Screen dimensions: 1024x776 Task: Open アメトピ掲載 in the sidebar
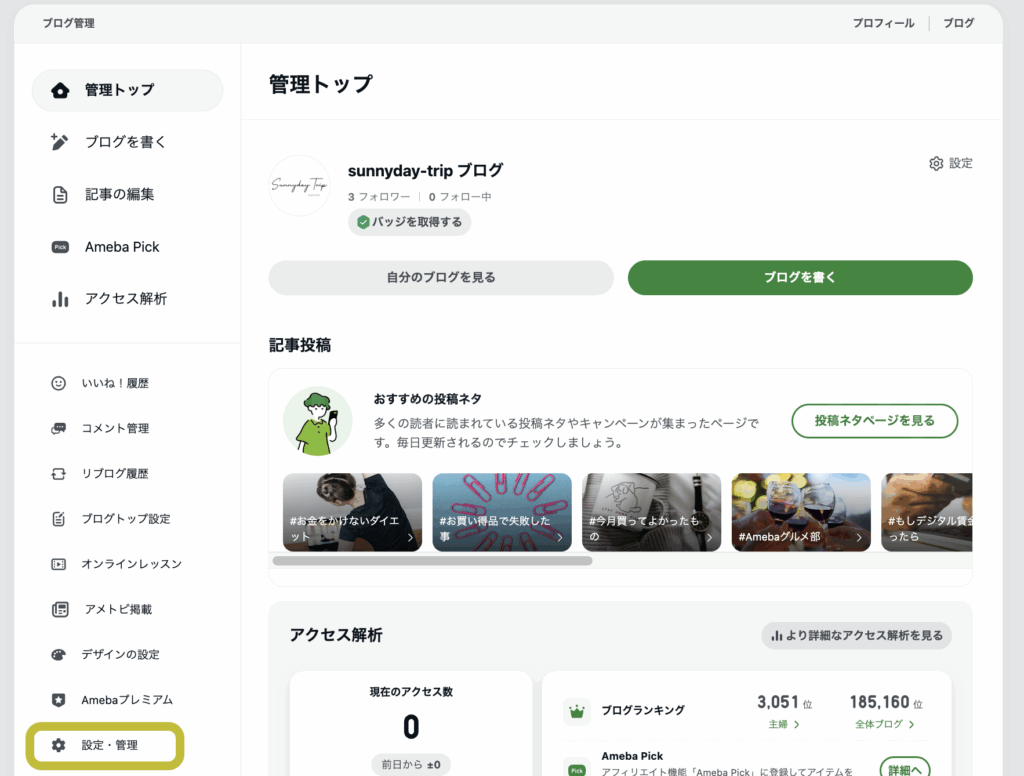(118, 609)
